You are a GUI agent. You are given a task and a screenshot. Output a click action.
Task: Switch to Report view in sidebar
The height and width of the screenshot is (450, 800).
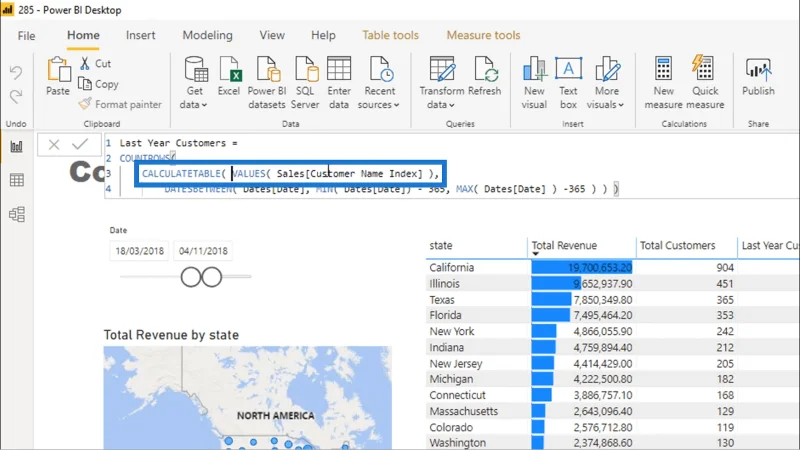pyautogui.click(x=16, y=146)
